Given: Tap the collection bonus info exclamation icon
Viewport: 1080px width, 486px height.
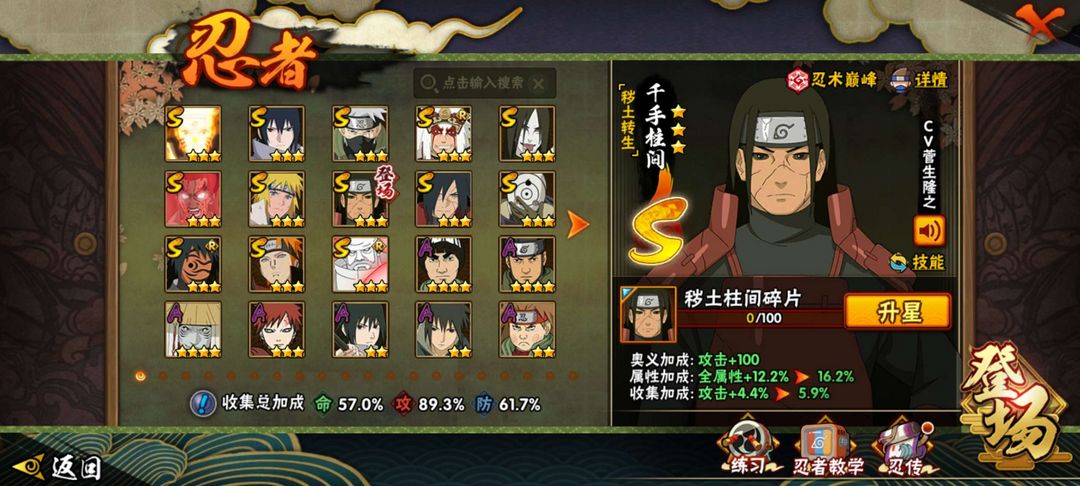Looking at the screenshot, I should click(203, 403).
